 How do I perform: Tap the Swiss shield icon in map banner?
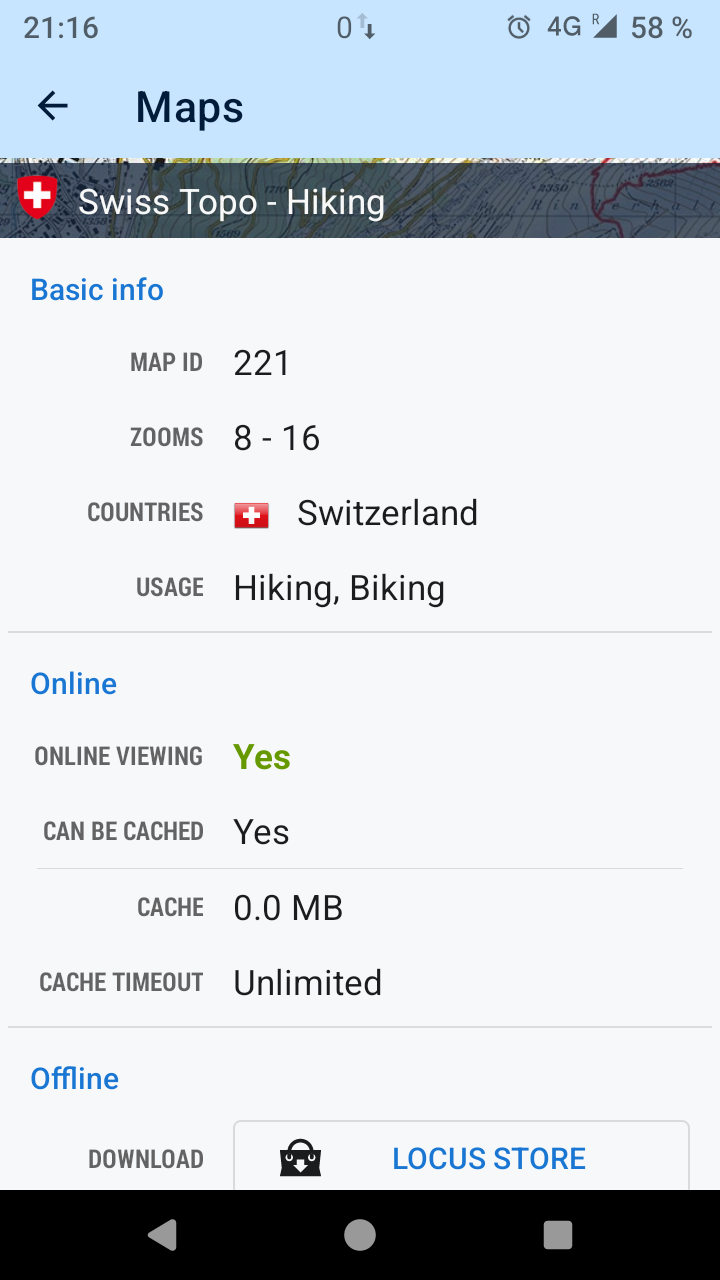pyautogui.click(x=38, y=198)
